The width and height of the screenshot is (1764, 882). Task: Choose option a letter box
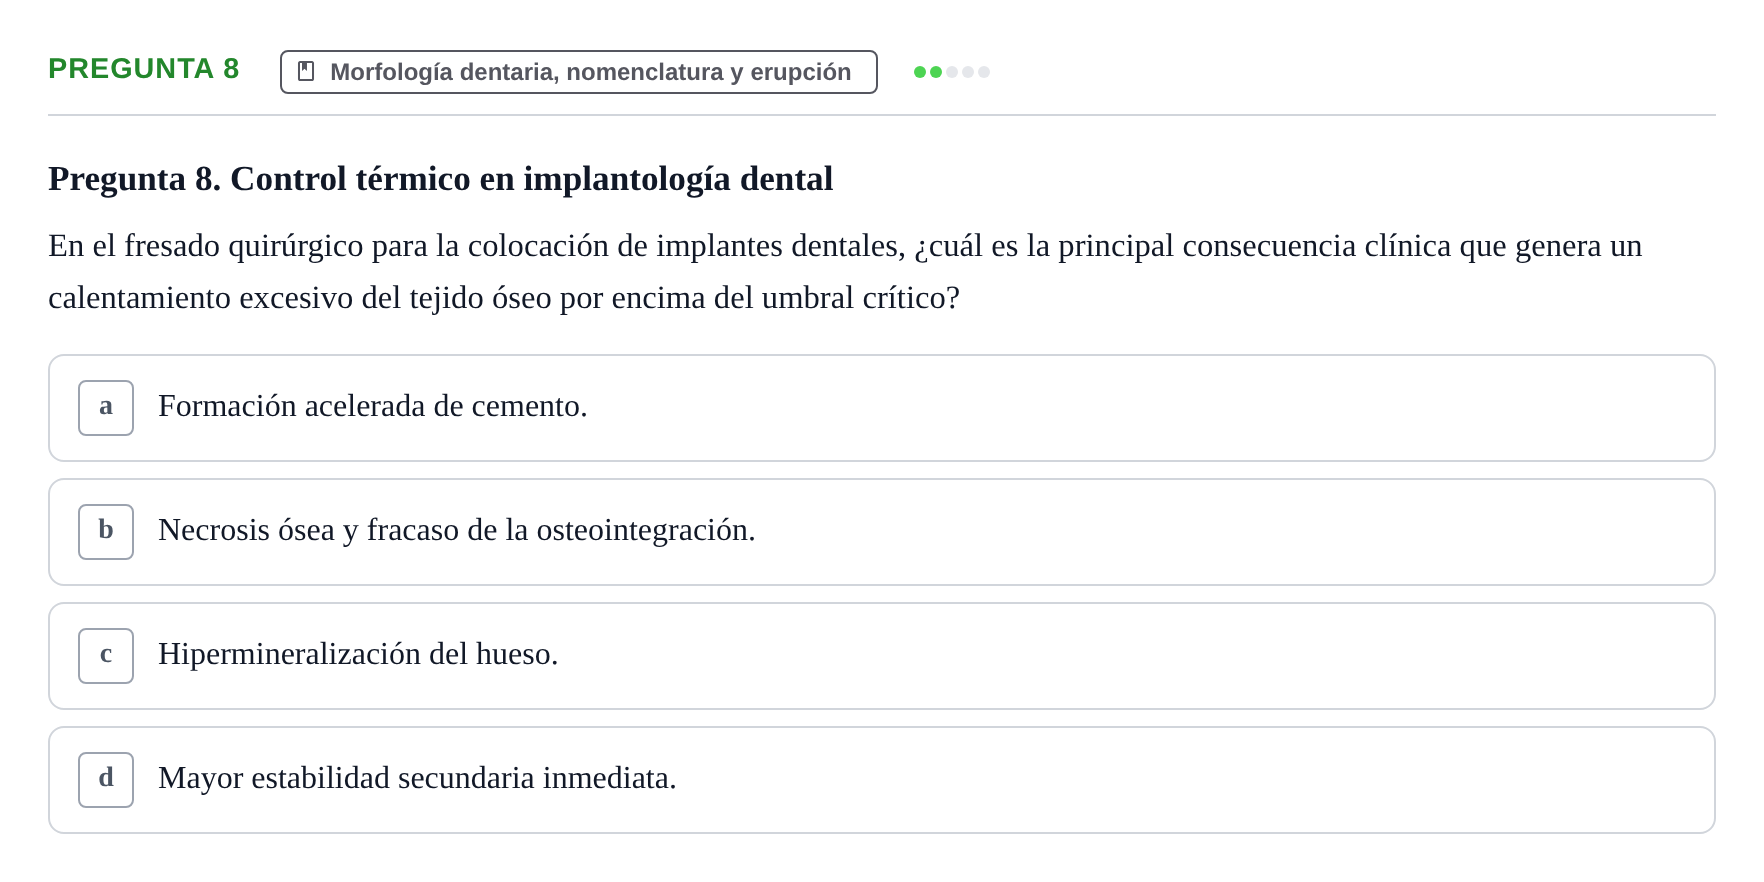106,408
